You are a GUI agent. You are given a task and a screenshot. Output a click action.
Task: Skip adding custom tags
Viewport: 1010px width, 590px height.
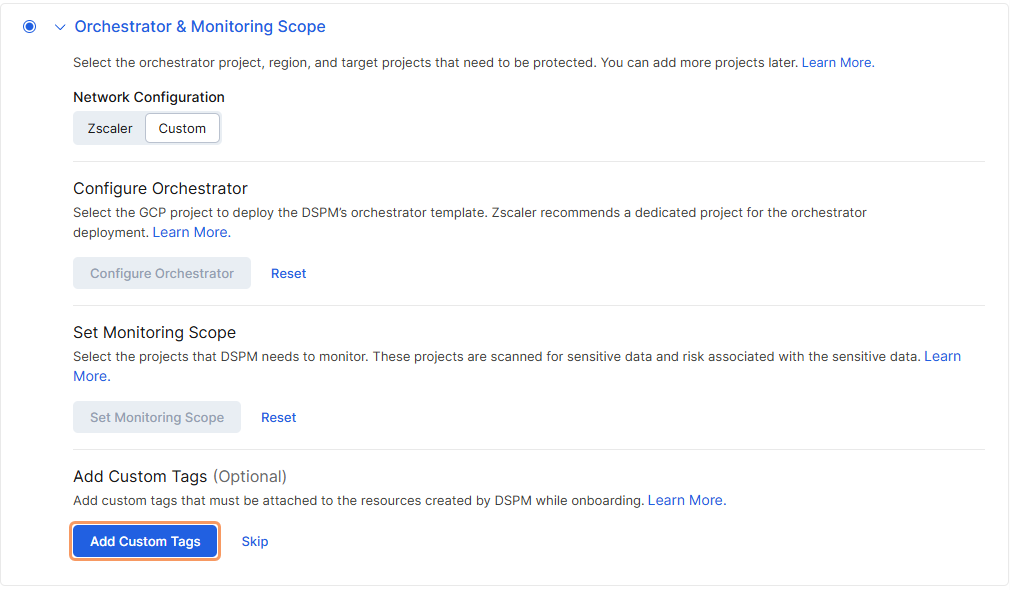point(255,541)
